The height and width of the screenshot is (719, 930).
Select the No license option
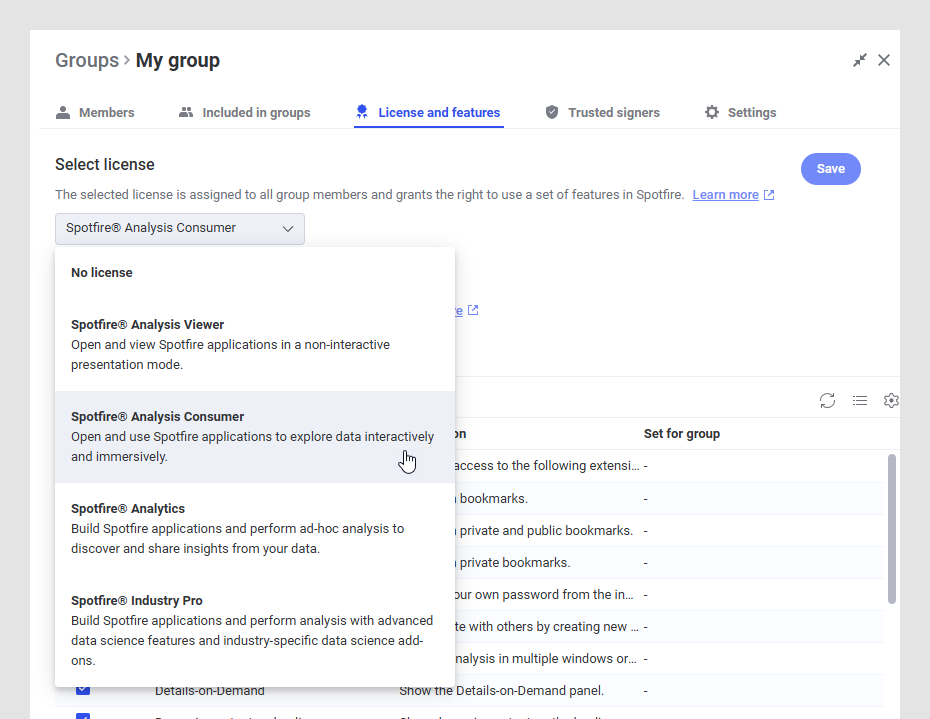pyautogui.click(x=102, y=272)
